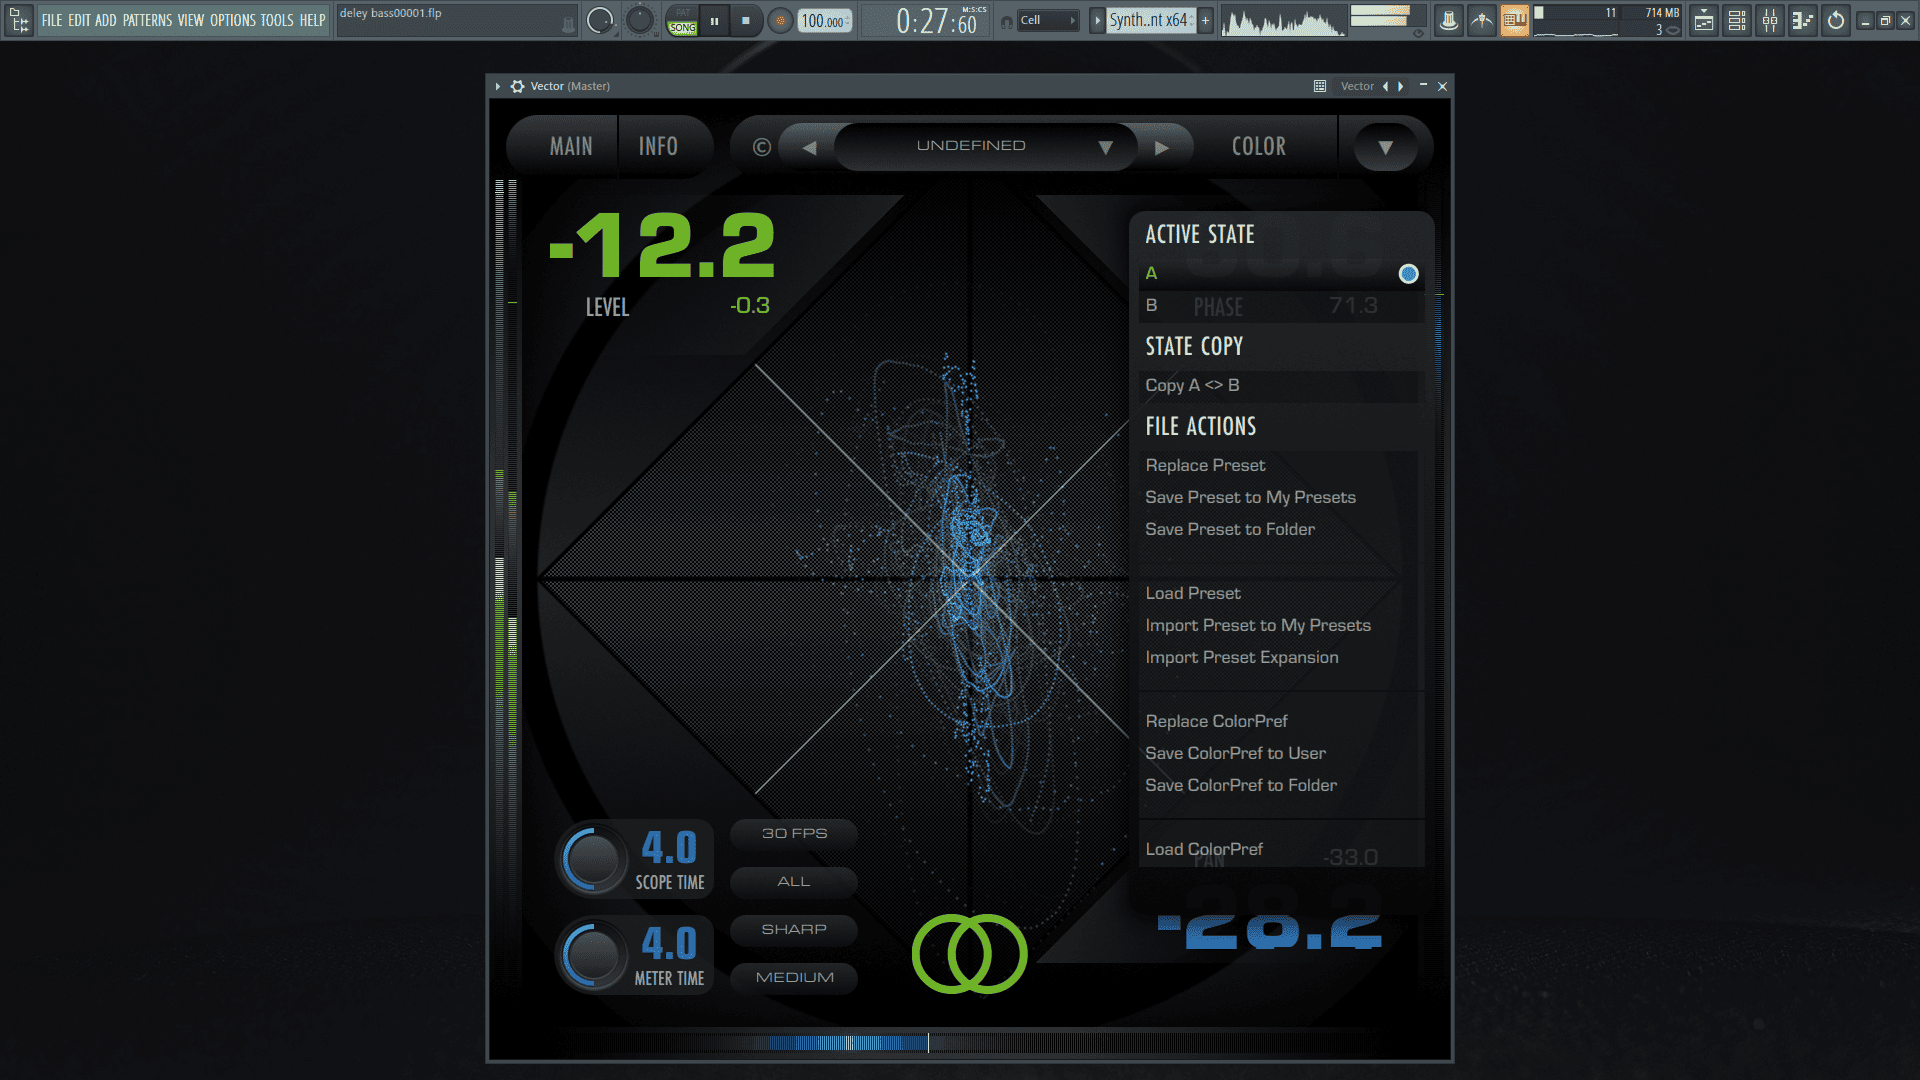This screenshot has width=1920, height=1080.
Task: Click the Synth..nt x64 pattern name
Action: [x=1150, y=20]
